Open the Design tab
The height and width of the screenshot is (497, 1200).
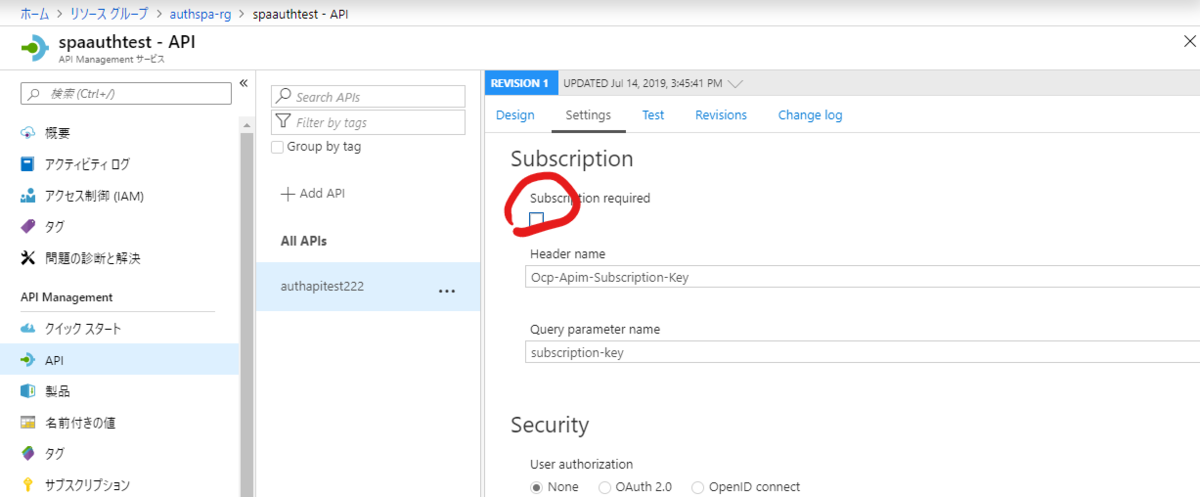[x=515, y=115]
